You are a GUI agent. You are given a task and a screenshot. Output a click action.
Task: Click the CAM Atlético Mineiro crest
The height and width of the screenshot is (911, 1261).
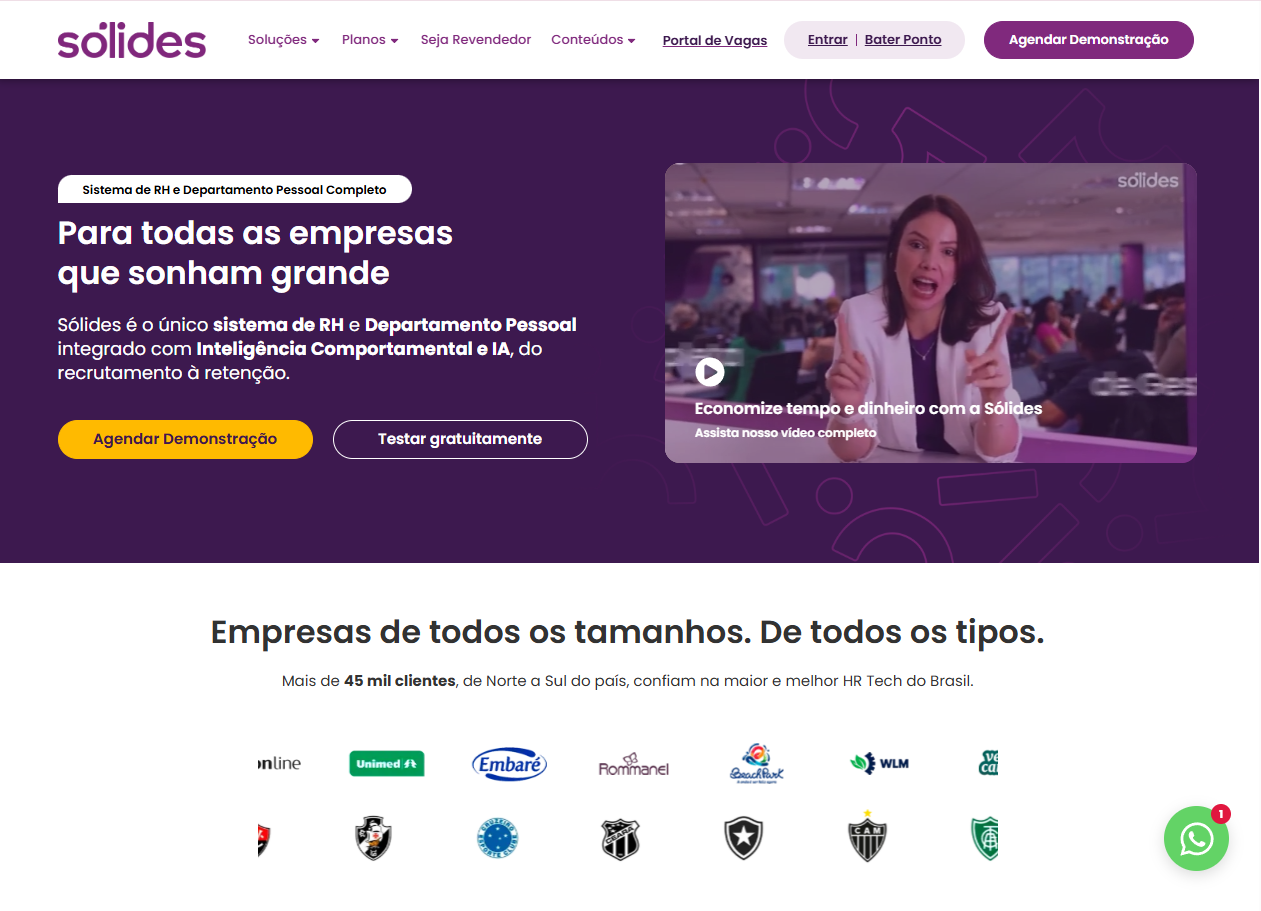(x=867, y=836)
